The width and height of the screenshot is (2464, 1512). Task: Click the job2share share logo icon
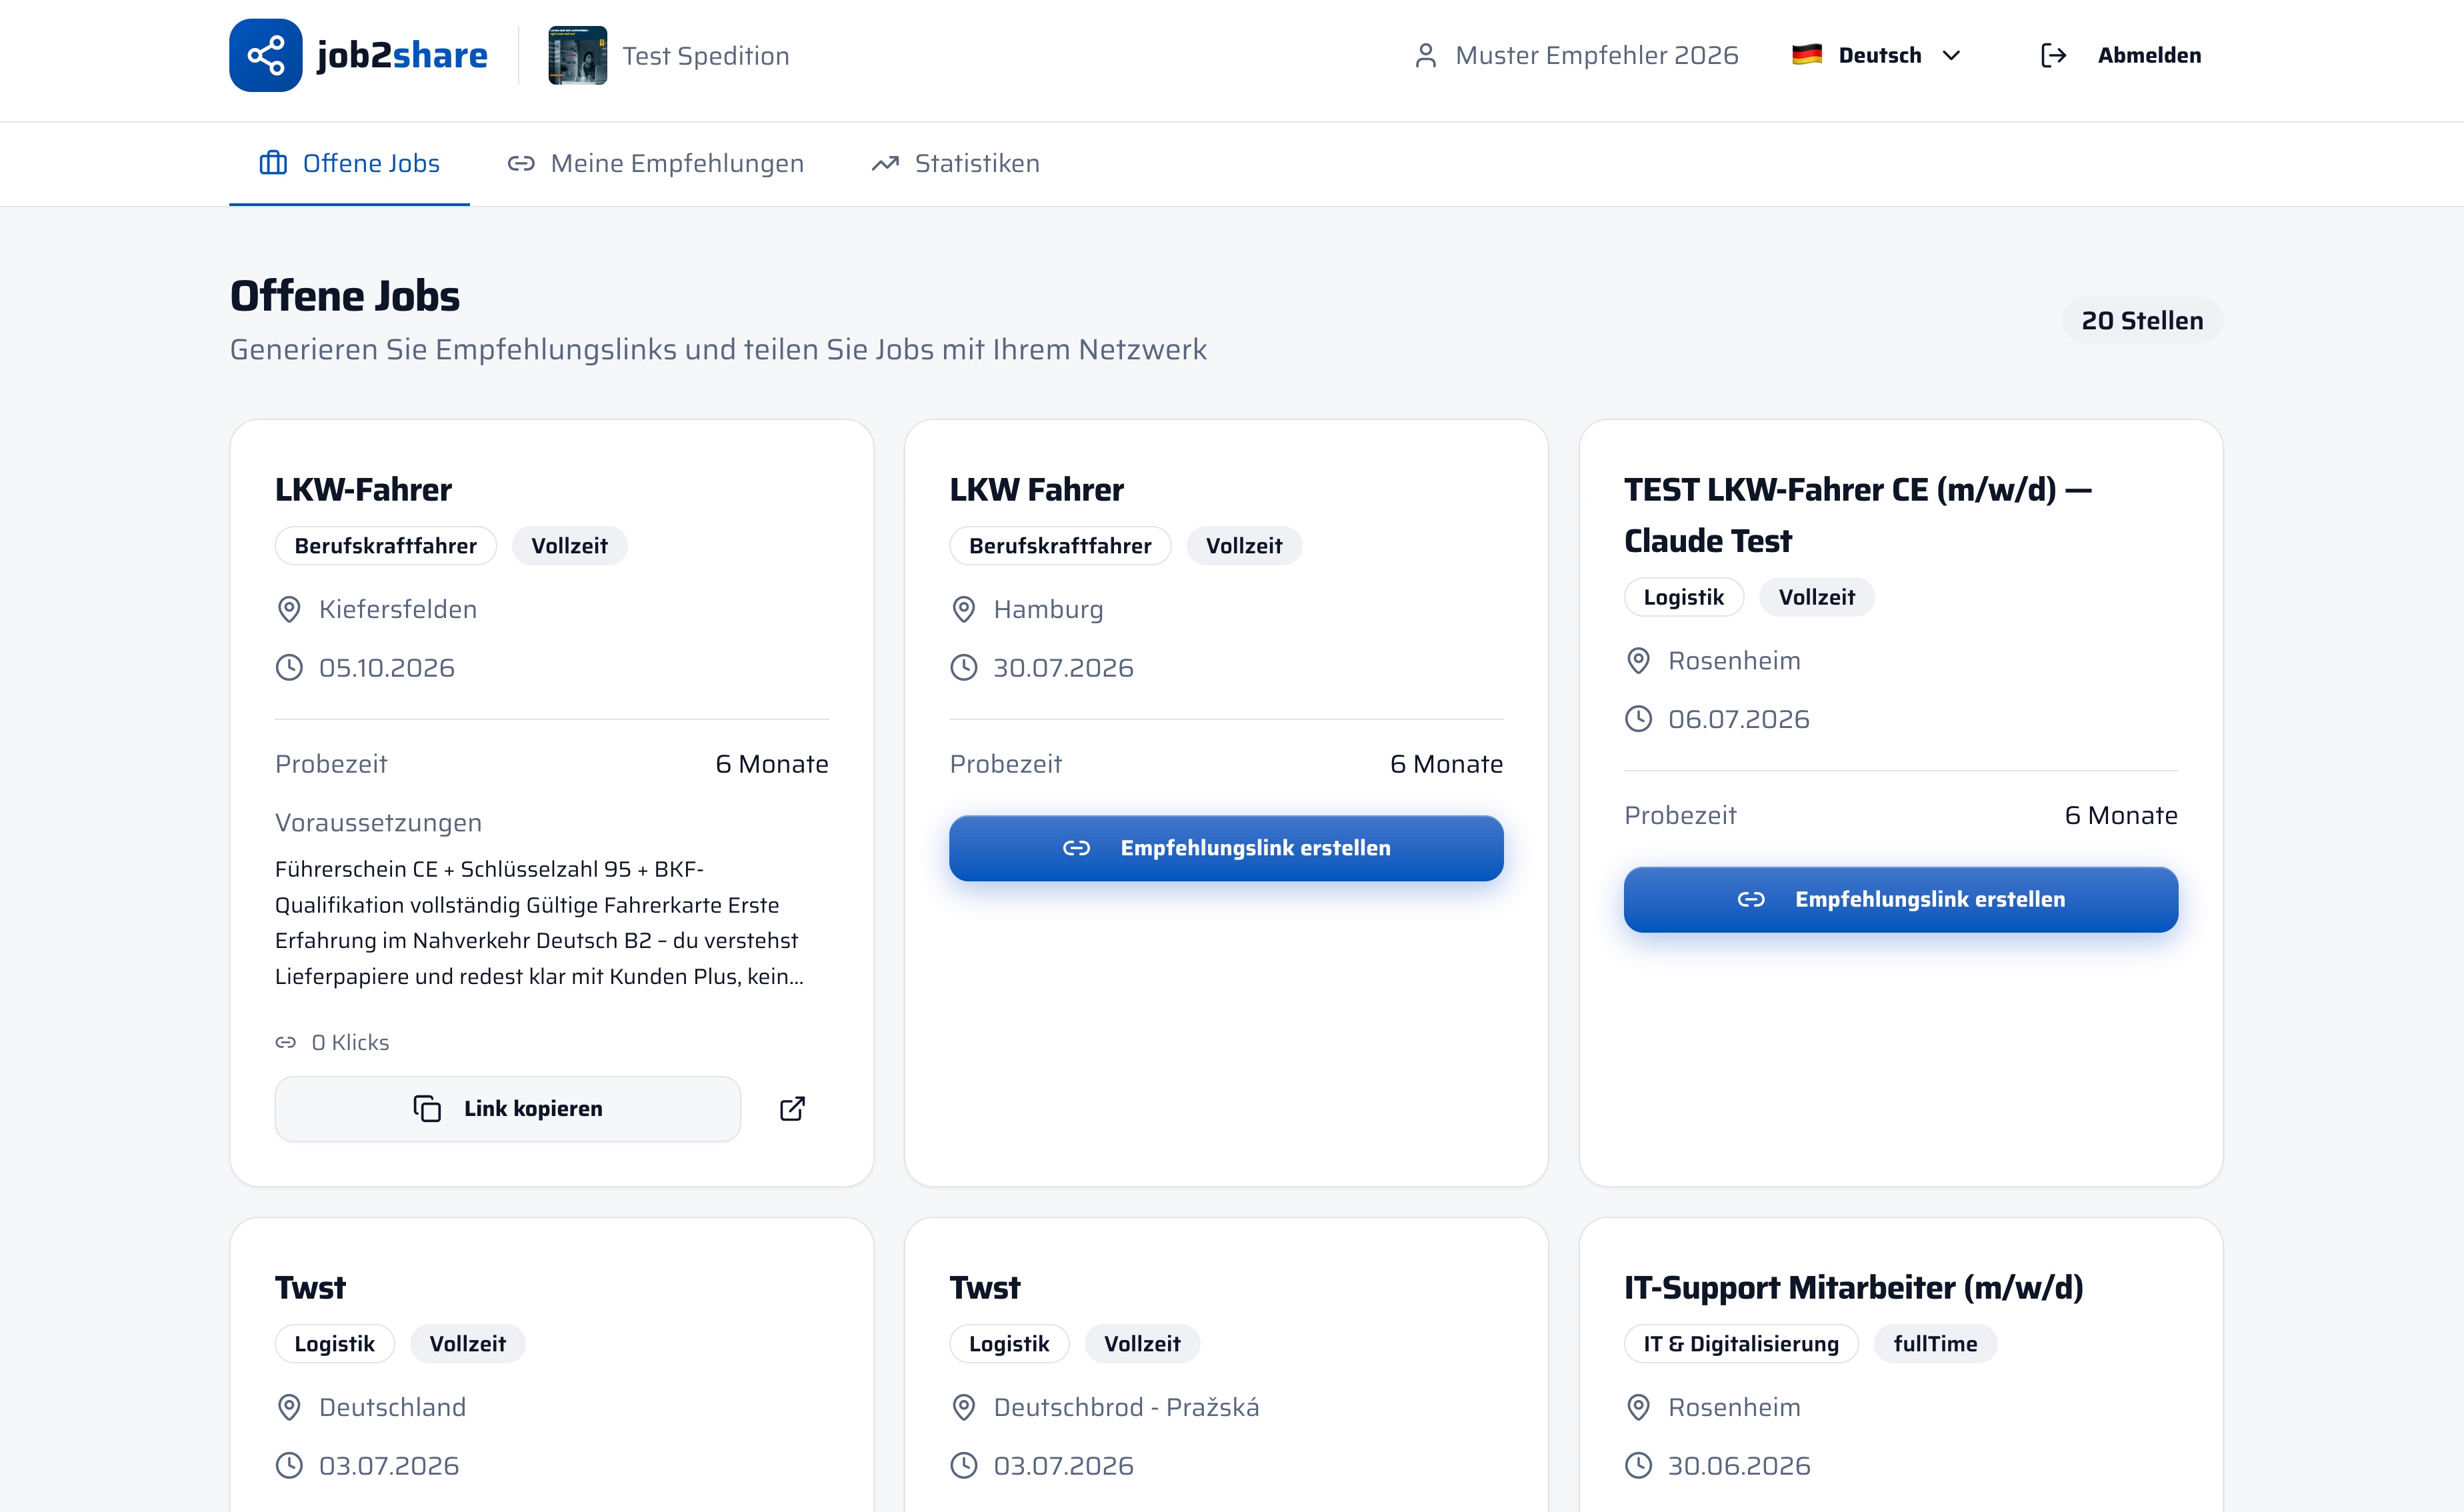tap(265, 55)
